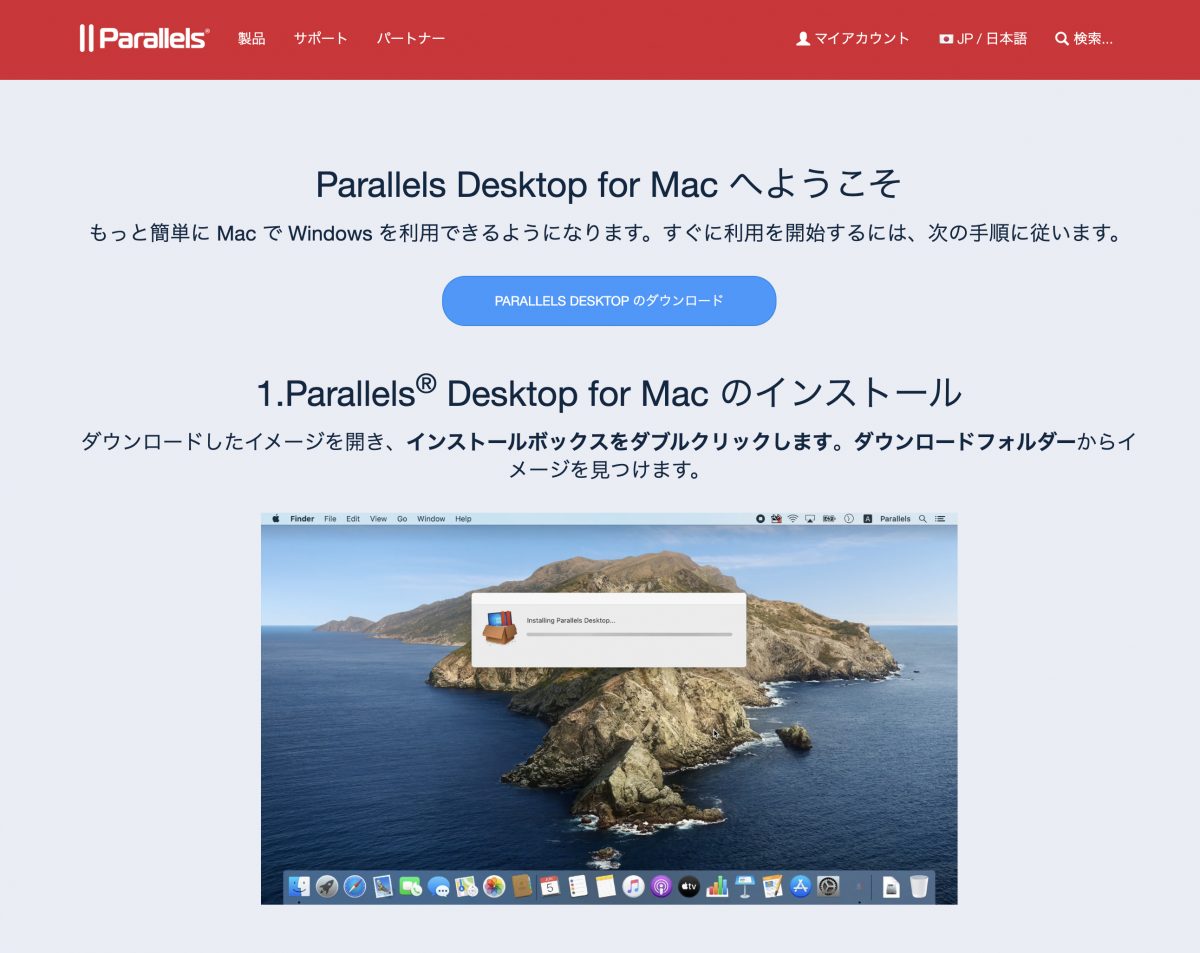Click the Apple TV icon in the pictured Dock

coord(689,886)
